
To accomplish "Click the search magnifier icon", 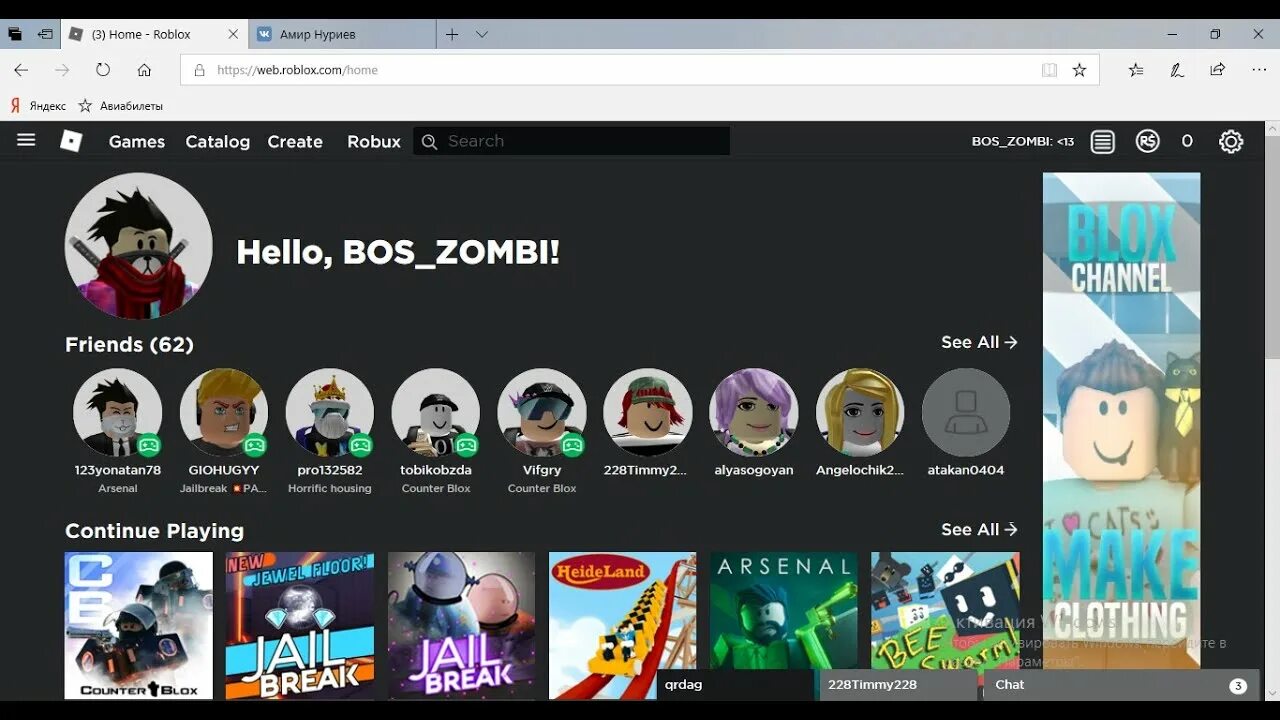I will 430,142.
